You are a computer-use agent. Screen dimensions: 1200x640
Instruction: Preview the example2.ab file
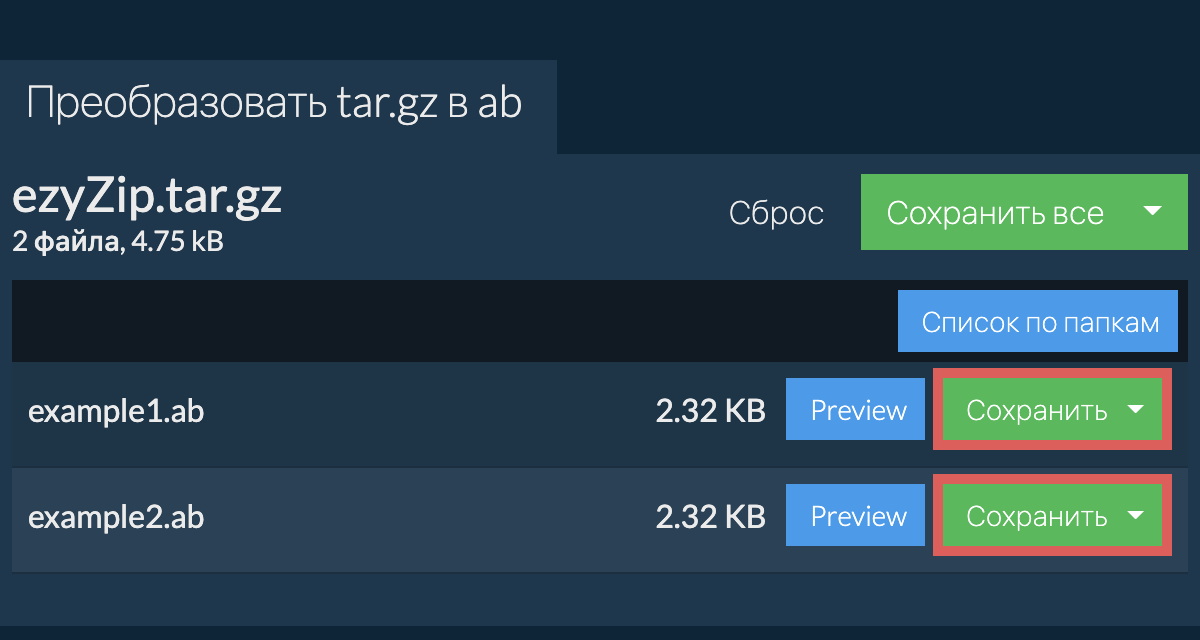[x=858, y=516]
